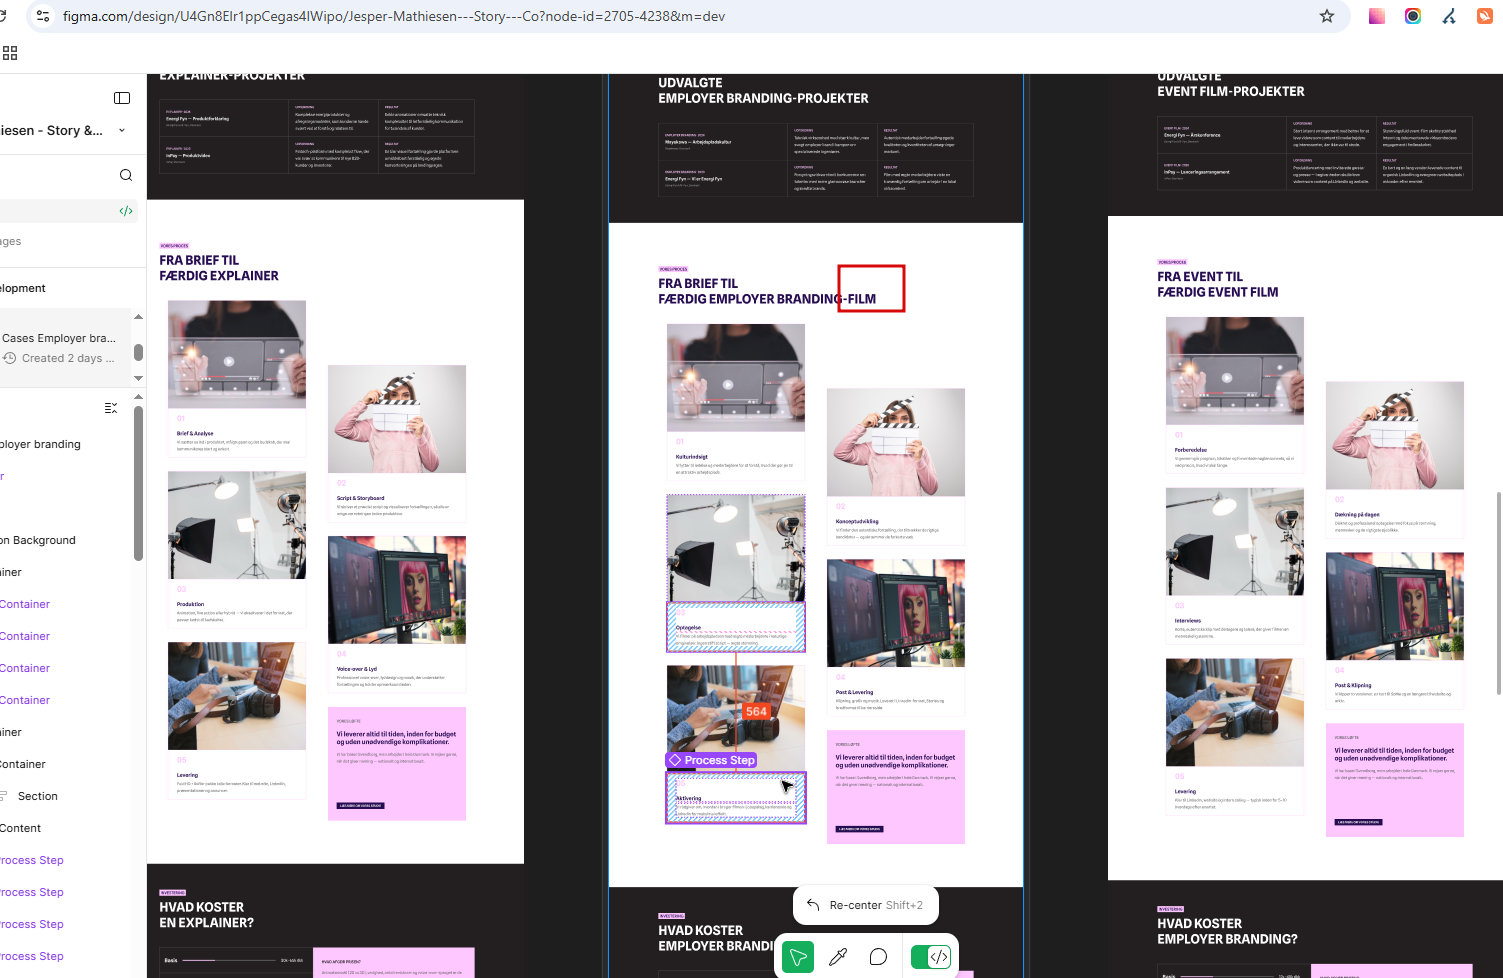Image resolution: width=1503 pixels, height=978 pixels.
Task: Open the Figma apps grid icon
Action: click(10, 53)
